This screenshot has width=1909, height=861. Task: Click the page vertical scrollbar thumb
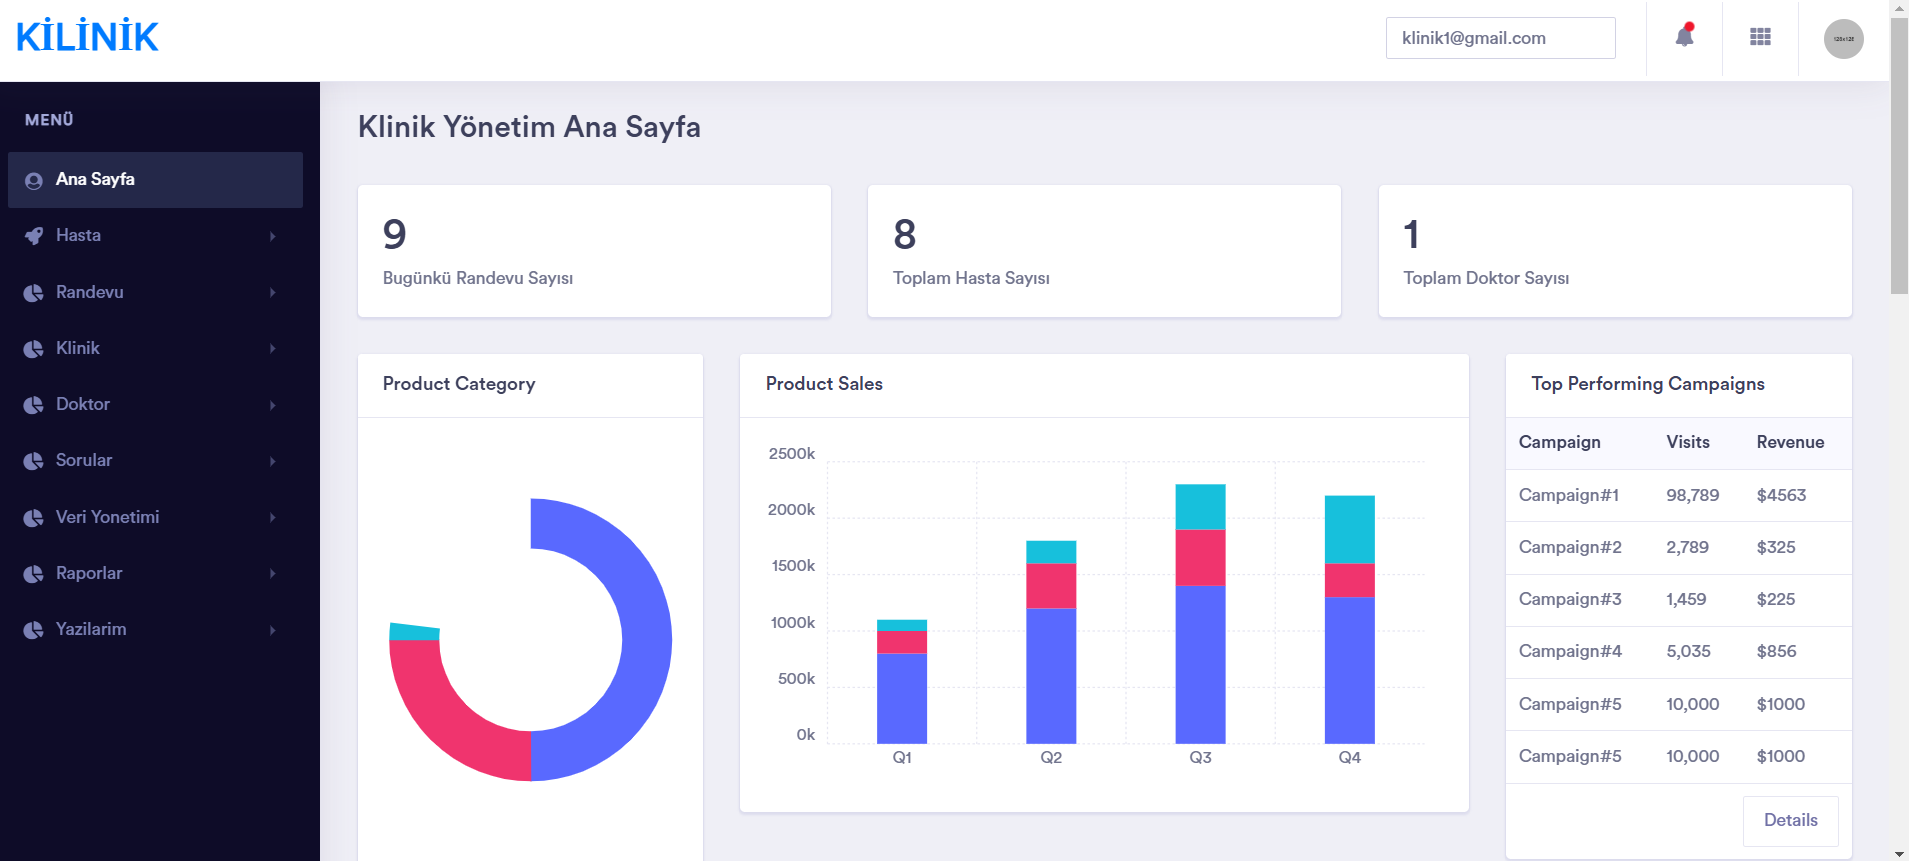[1899, 155]
